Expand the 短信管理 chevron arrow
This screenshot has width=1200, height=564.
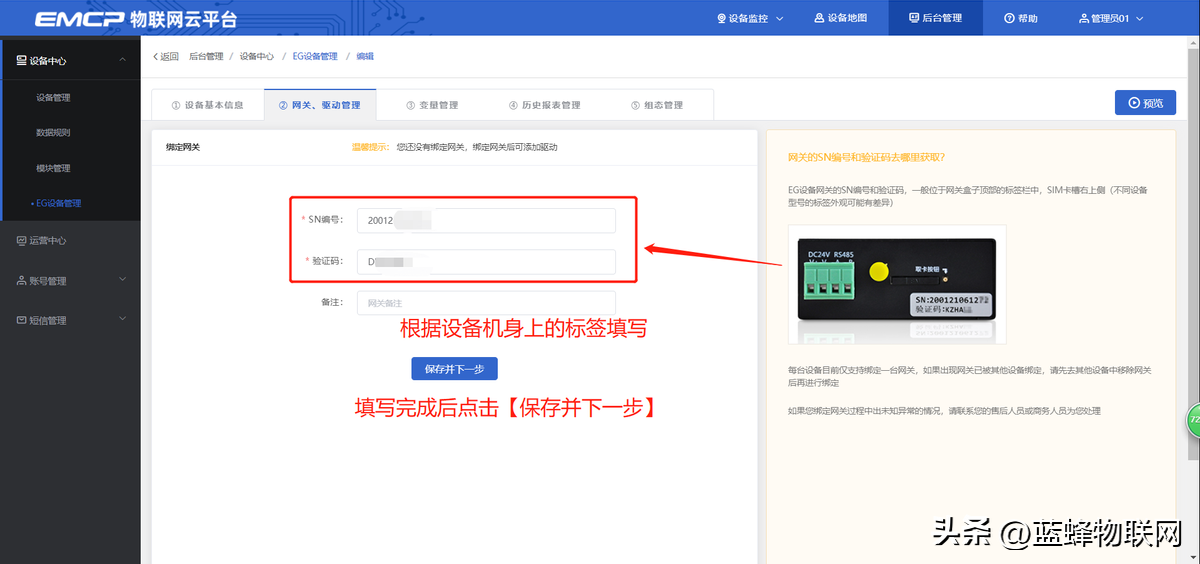tap(122, 320)
